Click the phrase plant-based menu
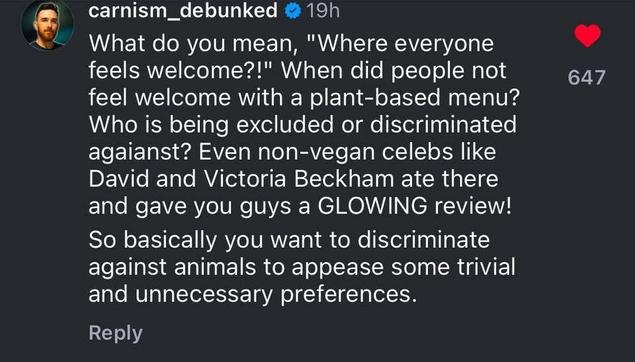 coord(414,98)
